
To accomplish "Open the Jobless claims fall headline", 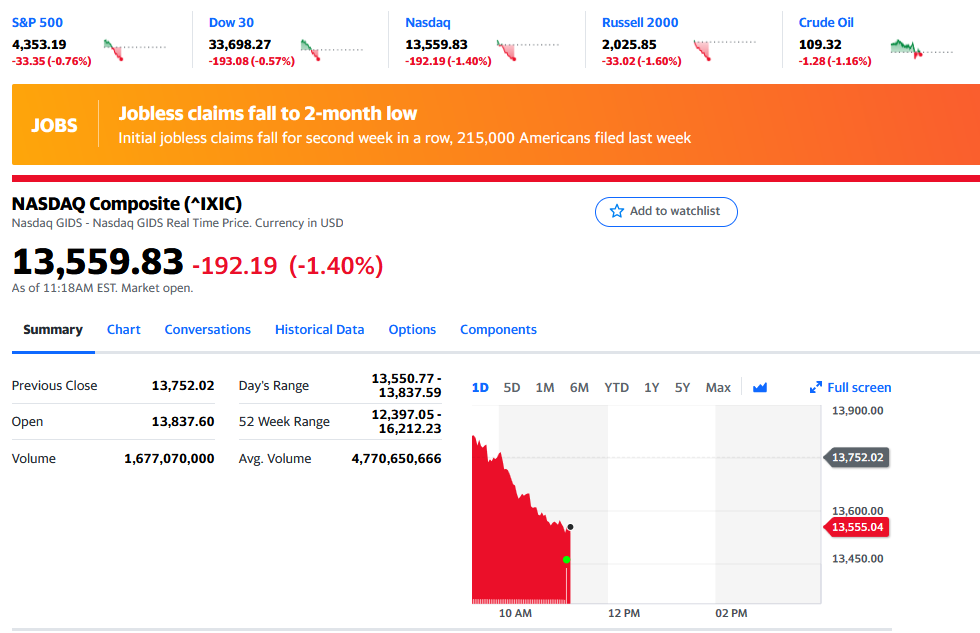I will 268,113.
